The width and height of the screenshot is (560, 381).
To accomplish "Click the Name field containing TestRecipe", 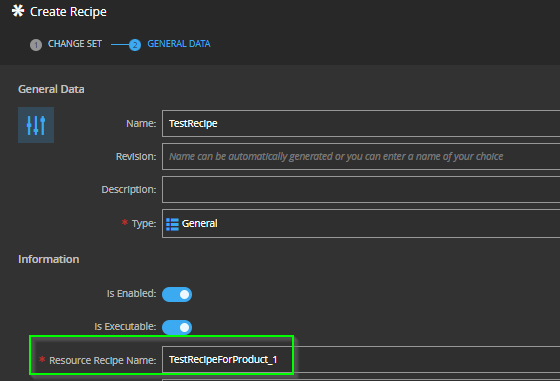I will tap(361, 124).
